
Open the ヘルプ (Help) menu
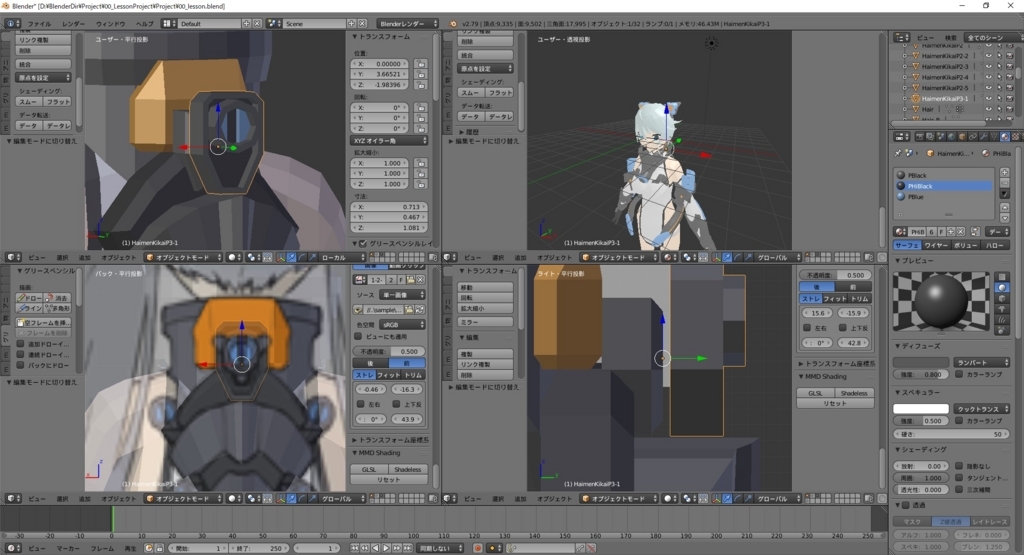tap(144, 24)
